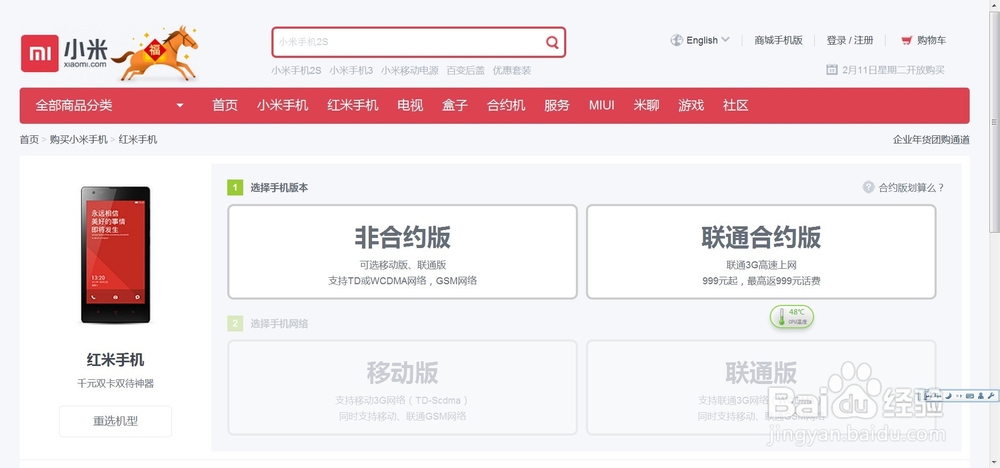Choose the 非合约版 phone version
1000x468 pixels.
(402, 252)
